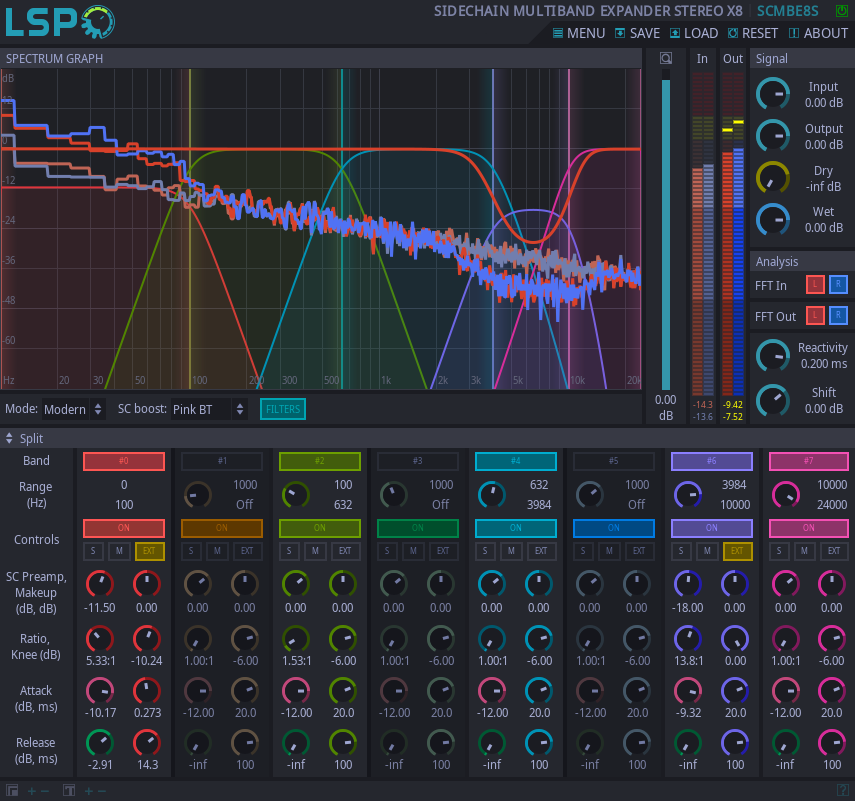Disable the EXT sidechain on band #6
This screenshot has height=801, width=855.
click(x=737, y=551)
